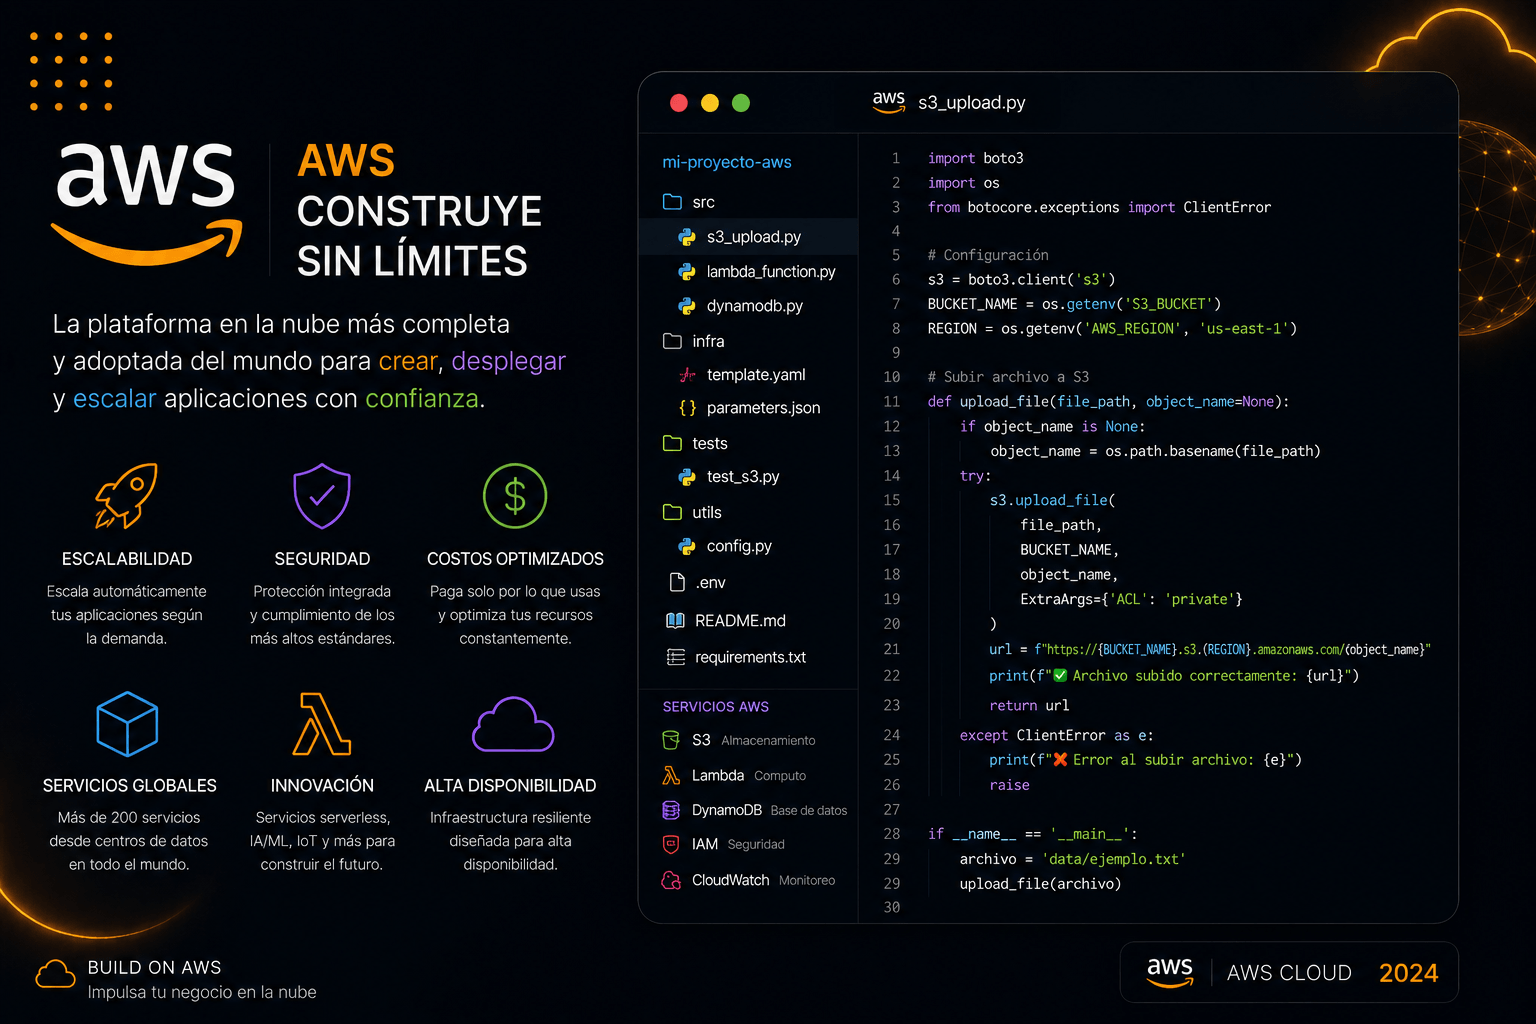This screenshot has width=1536, height=1024.
Task: Click the "Base de datos" label beside DynamoDB
Action: (x=809, y=811)
